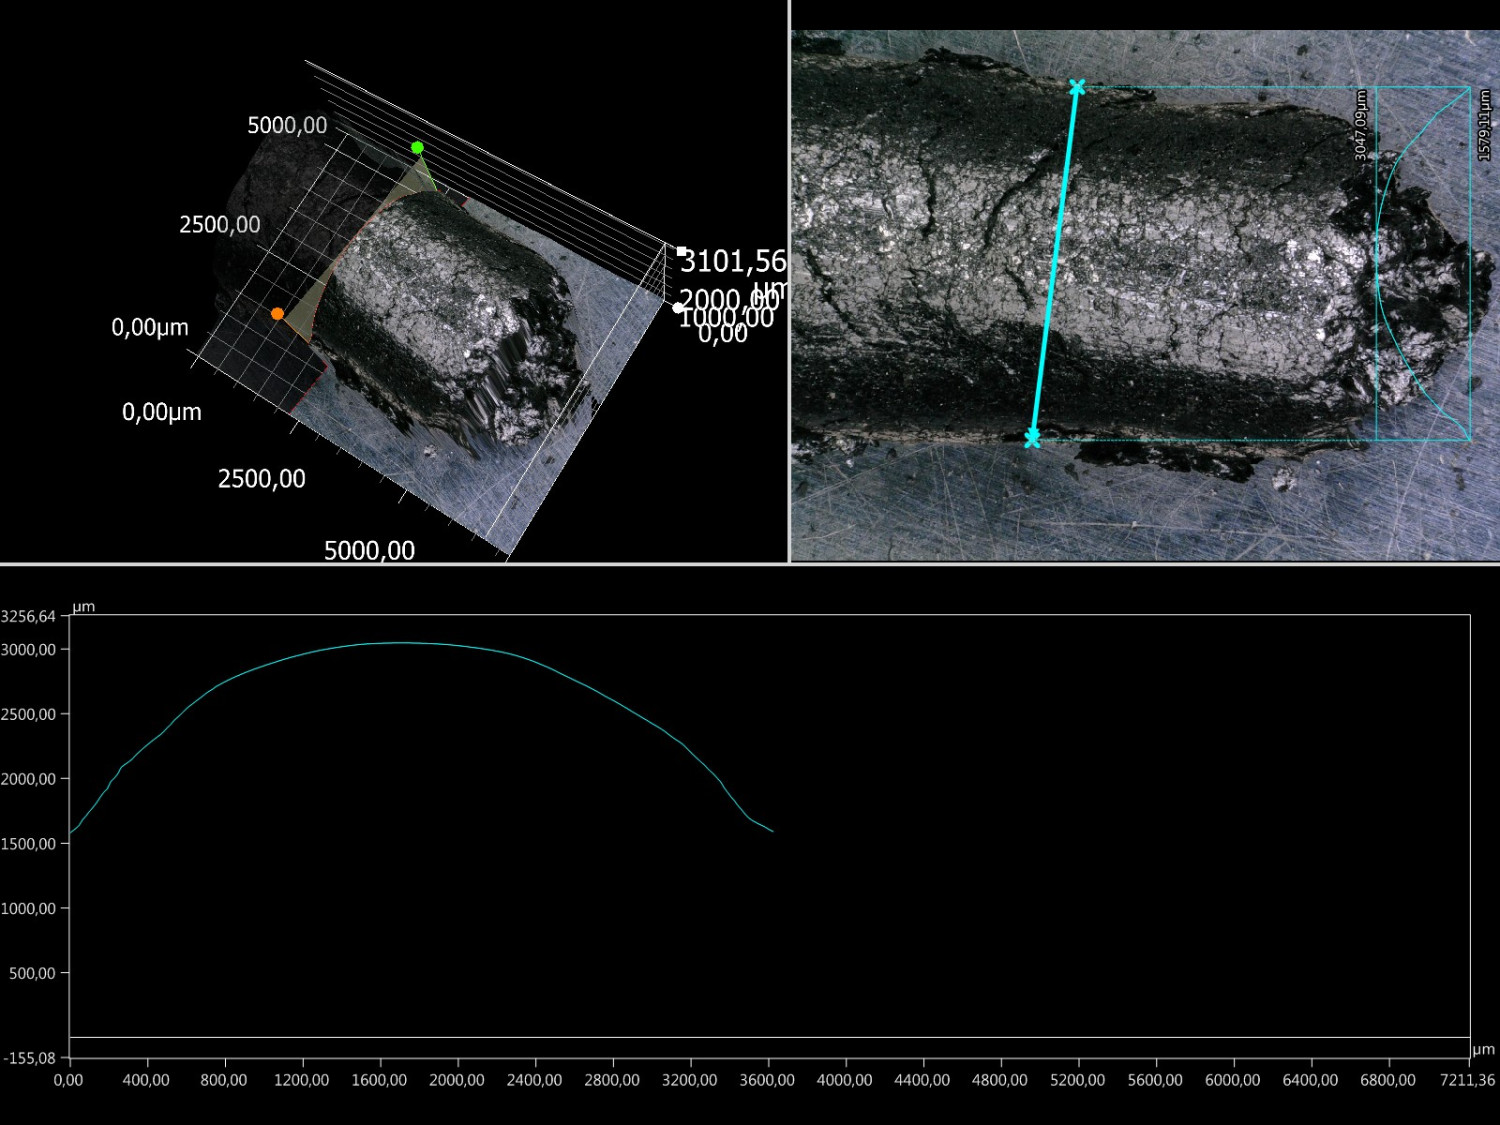The height and width of the screenshot is (1125, 1500).
Task: Click the 3101,56 height value label
Action: [x=733, y=262]
